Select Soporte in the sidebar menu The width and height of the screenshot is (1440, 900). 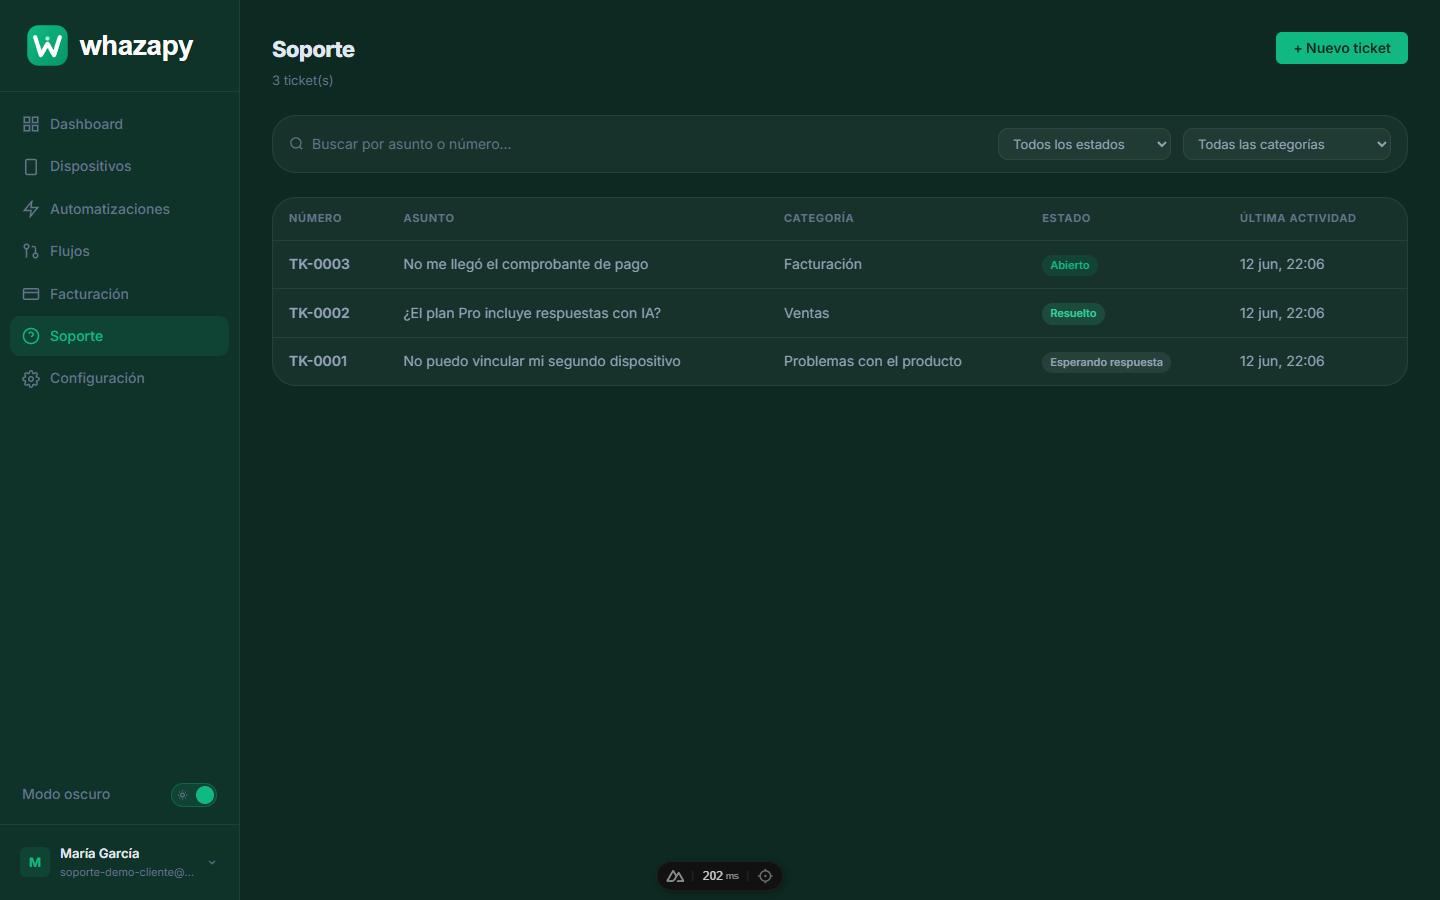(x=119, y=336)
